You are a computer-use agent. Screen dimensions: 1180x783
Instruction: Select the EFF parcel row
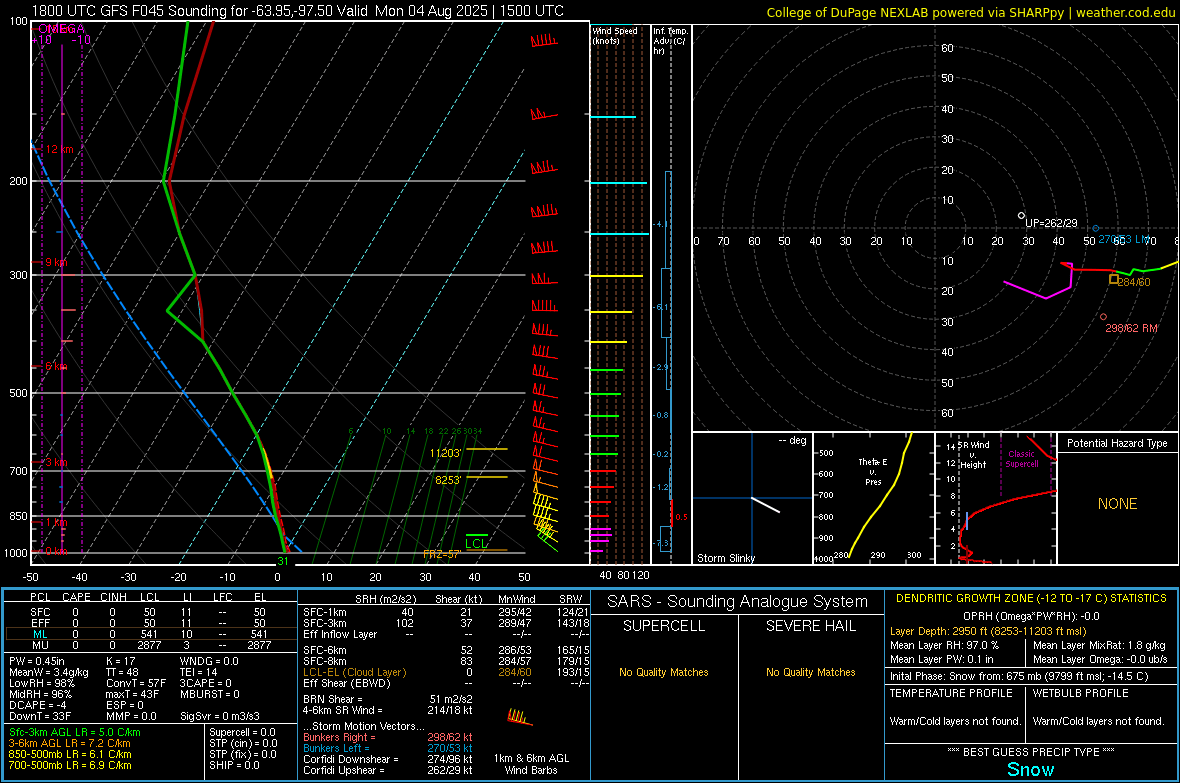(x=149, y=623)
